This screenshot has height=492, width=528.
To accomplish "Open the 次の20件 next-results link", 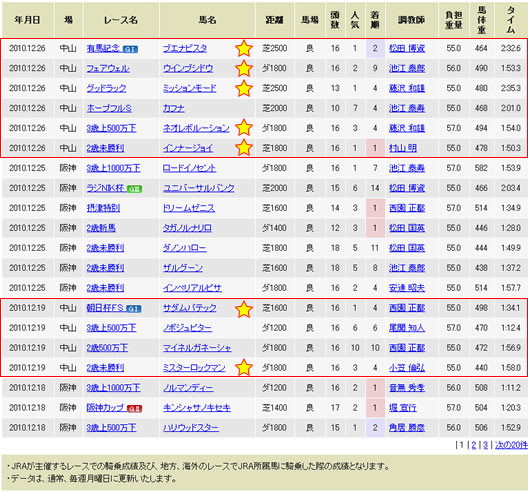I will point(511,445).
